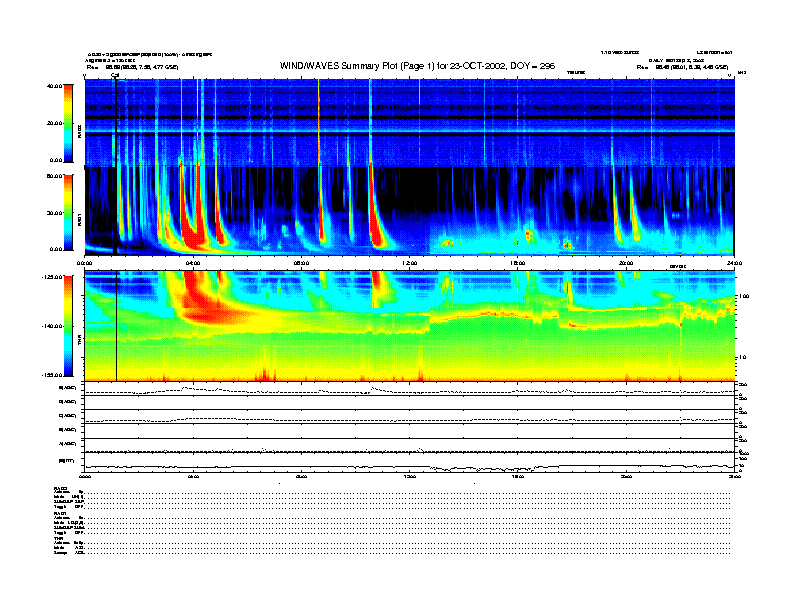Click the -155.00 label on TNR color scale
The height and width of the screenshot is (612, 792).
click(52, 375)
